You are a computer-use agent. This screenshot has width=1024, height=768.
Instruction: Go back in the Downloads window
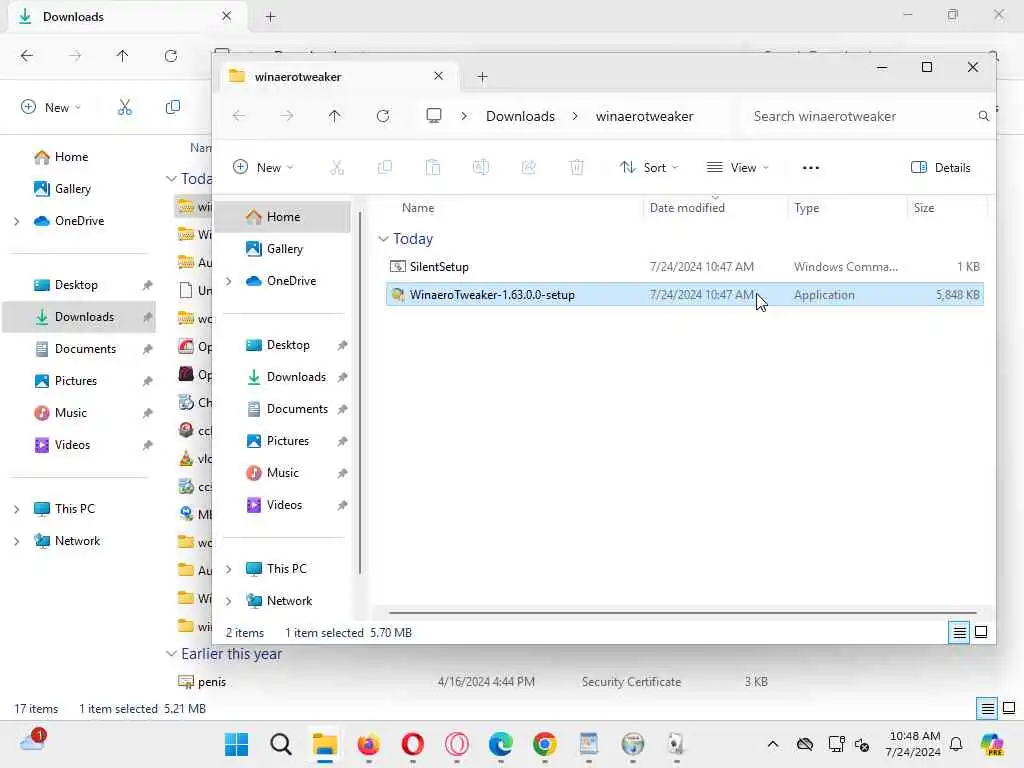point(27,56)
